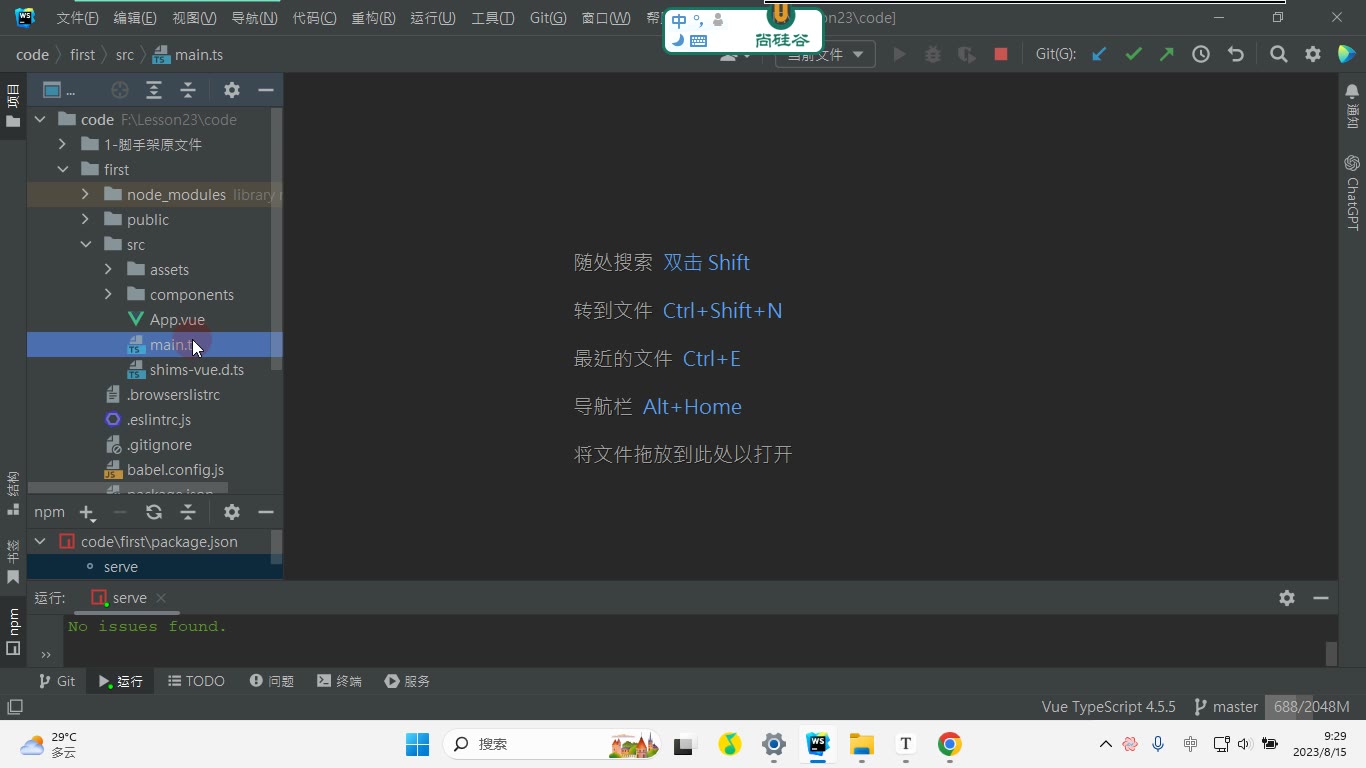Image resolution: width=1366 pixels, height=768 pixels.
Task: Reload npm scripts refresh icon
Action: pyautogui.click(x=154, y=512)
